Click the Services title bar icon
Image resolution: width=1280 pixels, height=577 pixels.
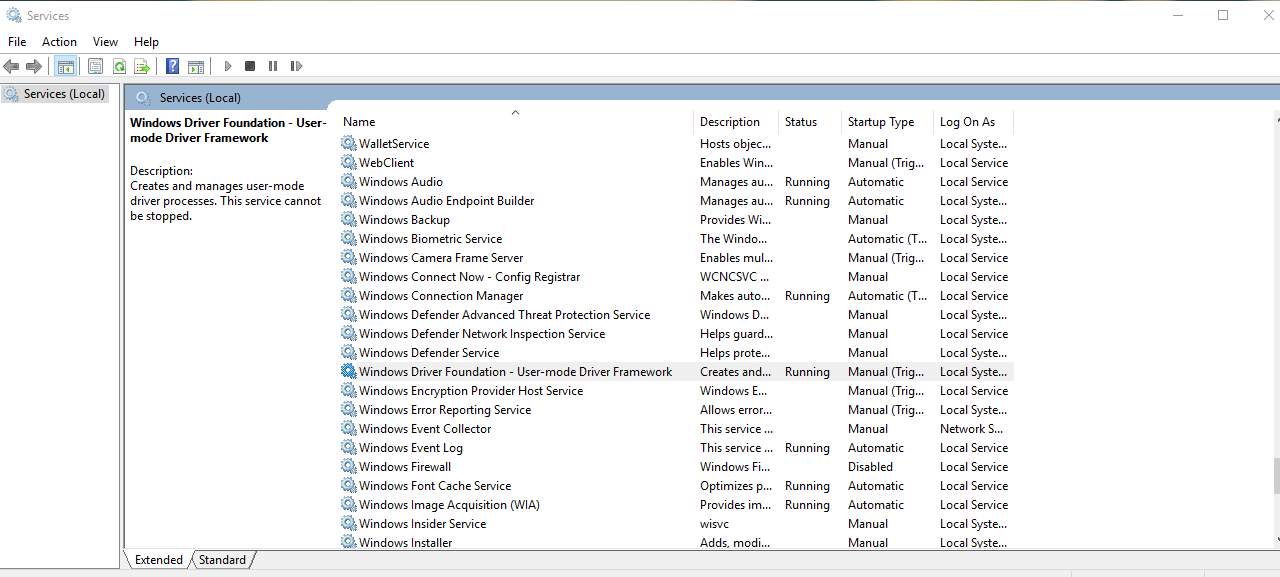13,15
